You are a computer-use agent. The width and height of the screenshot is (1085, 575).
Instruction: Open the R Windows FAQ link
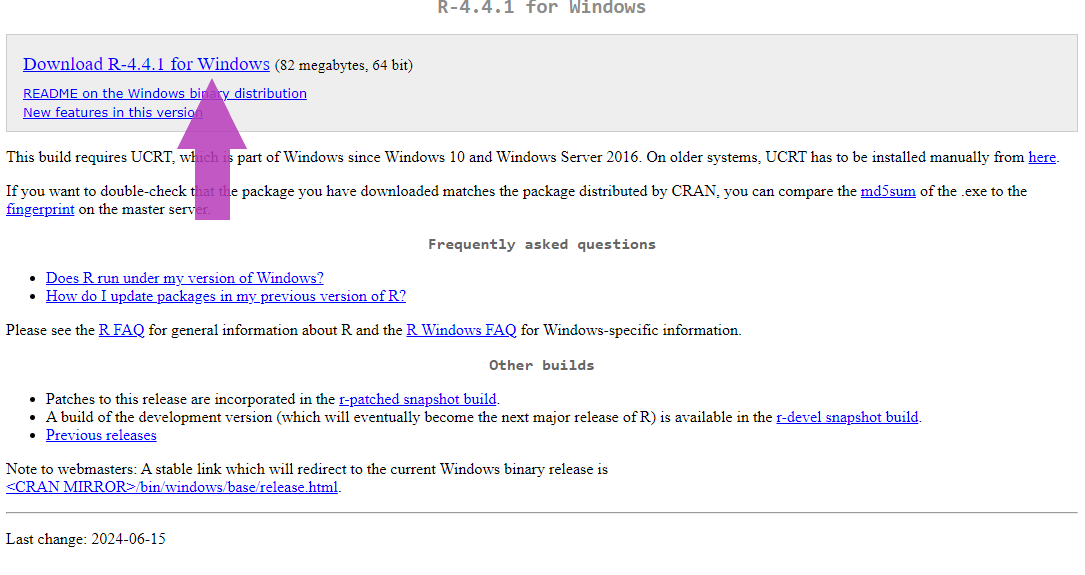(462, 330)
